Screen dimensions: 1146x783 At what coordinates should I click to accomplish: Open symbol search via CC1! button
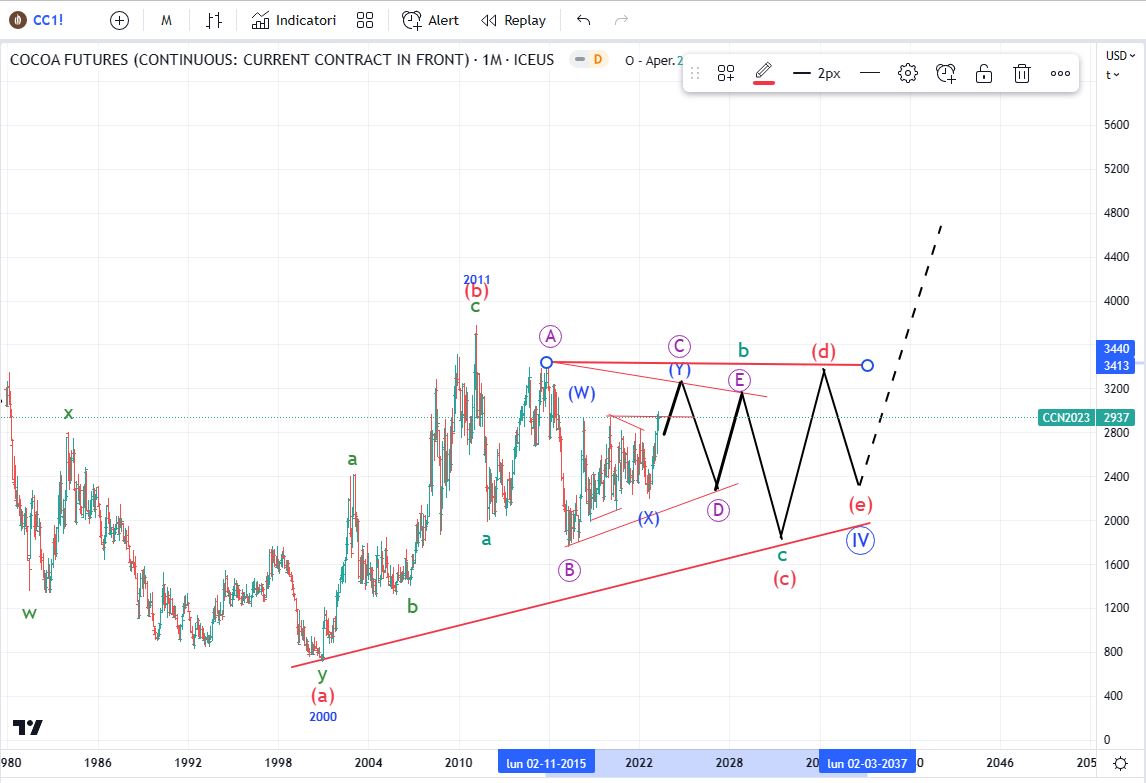pyautogui.click(x=37, y=20)
